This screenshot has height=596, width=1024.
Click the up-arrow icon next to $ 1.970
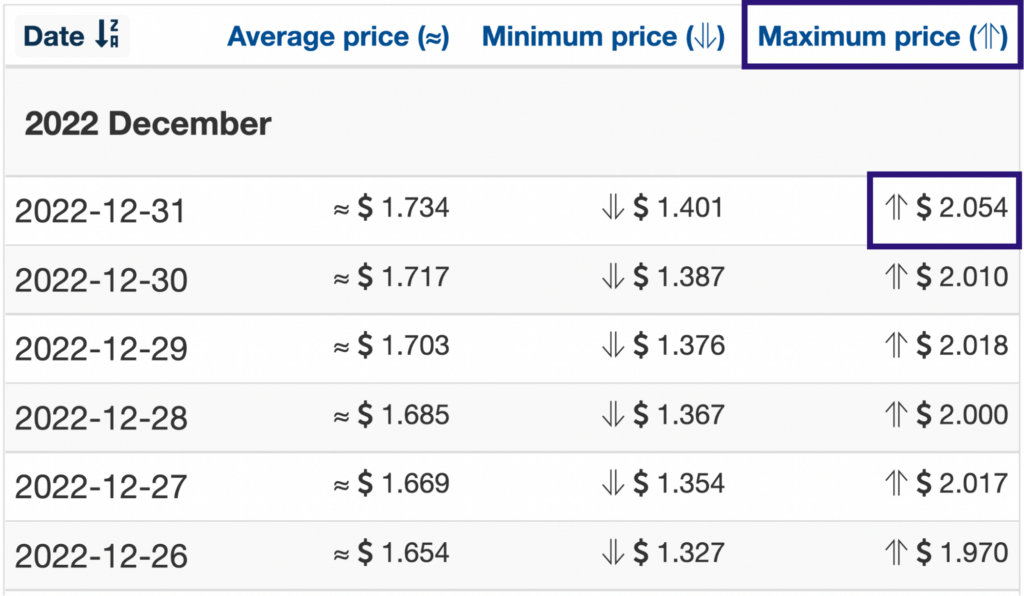[x=896, y=553]
